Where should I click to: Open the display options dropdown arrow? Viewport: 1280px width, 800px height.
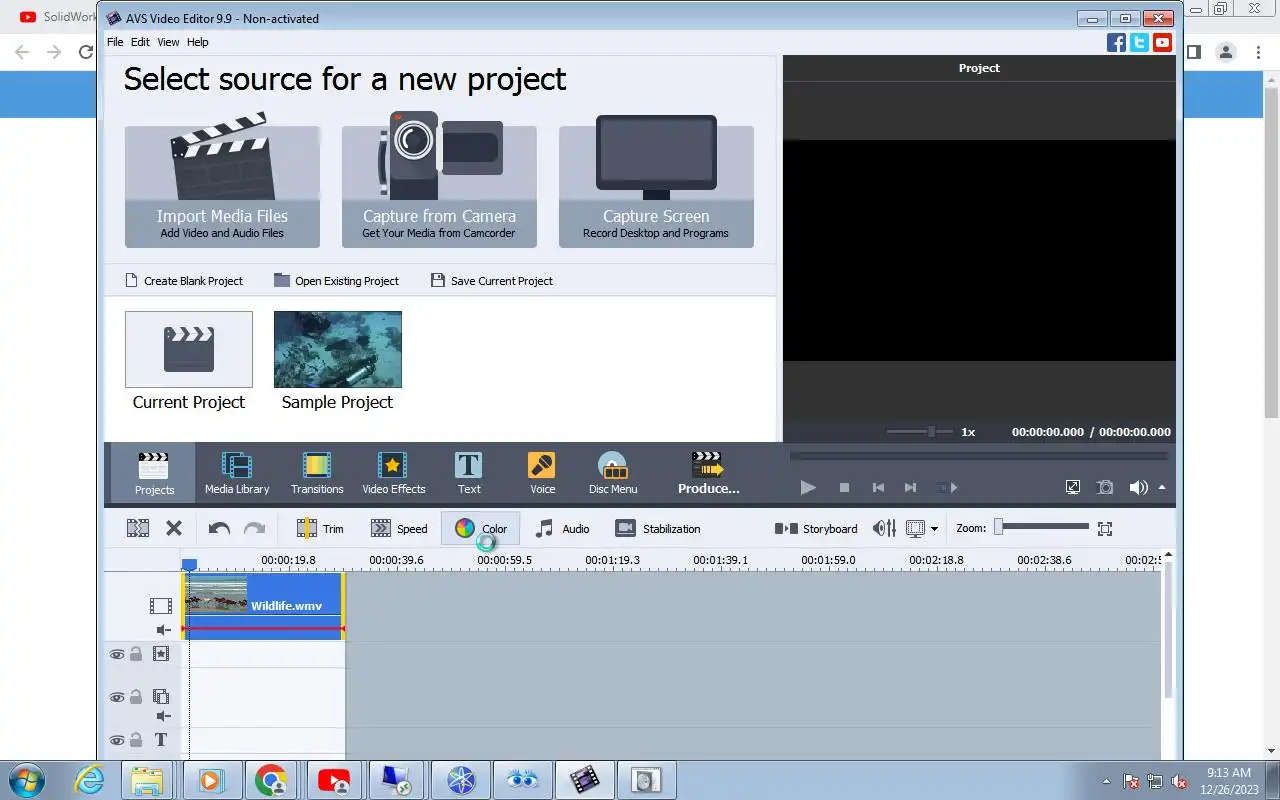(934, 529)
